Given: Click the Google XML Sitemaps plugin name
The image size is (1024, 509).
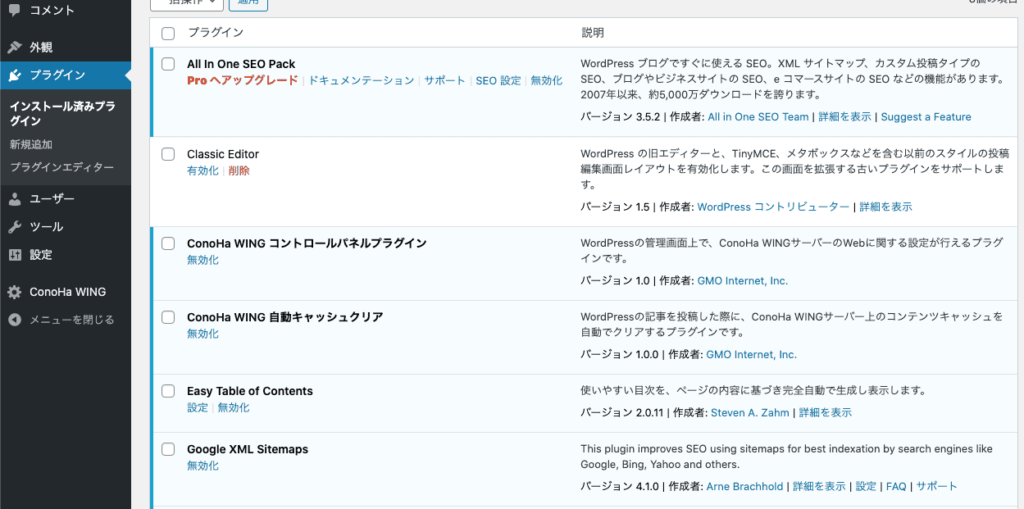Looking at the screenshot, I should [x=248, y=449].
